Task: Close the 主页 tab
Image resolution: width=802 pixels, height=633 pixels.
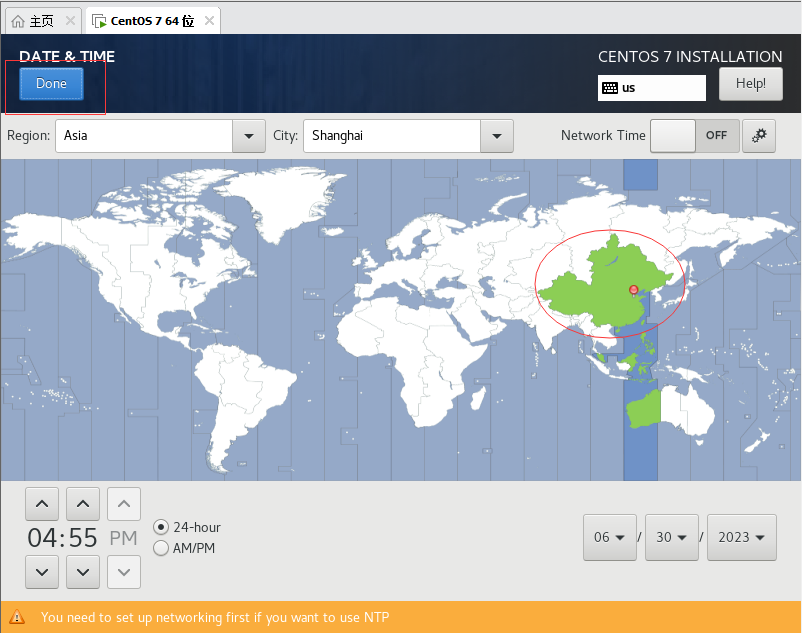Action: tap(70, 21)
